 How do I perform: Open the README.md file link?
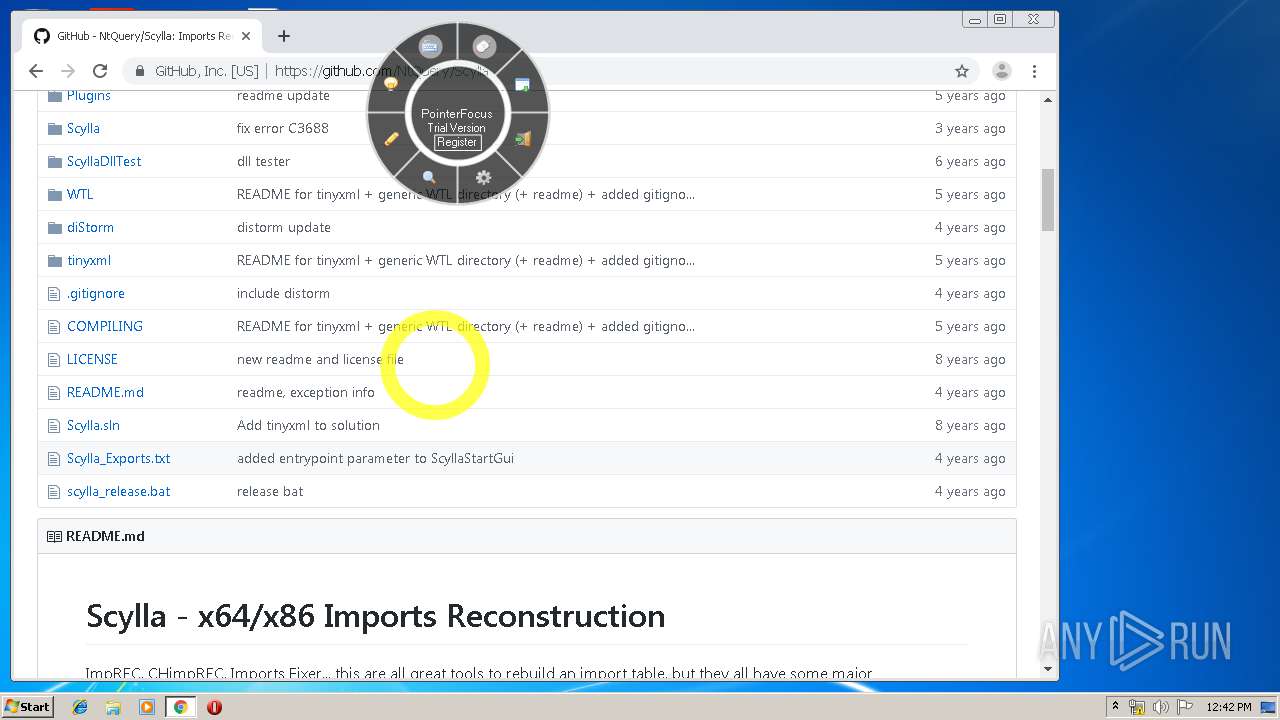105,392
